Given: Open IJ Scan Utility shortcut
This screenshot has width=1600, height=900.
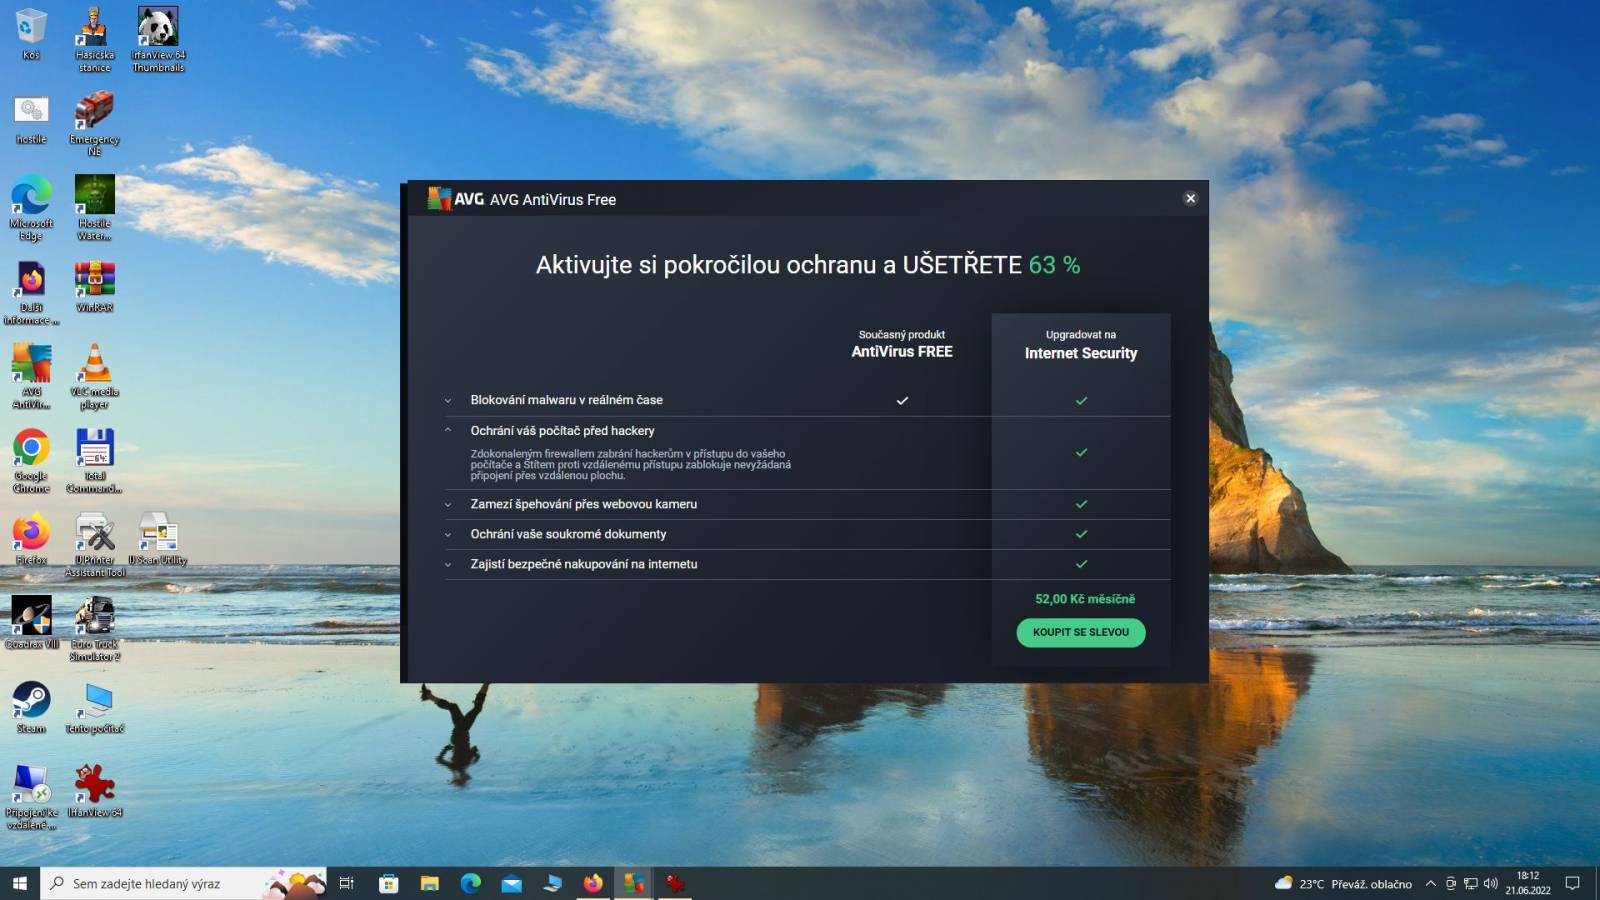Looking at the screenshot, I should click(x=158, y=539).
